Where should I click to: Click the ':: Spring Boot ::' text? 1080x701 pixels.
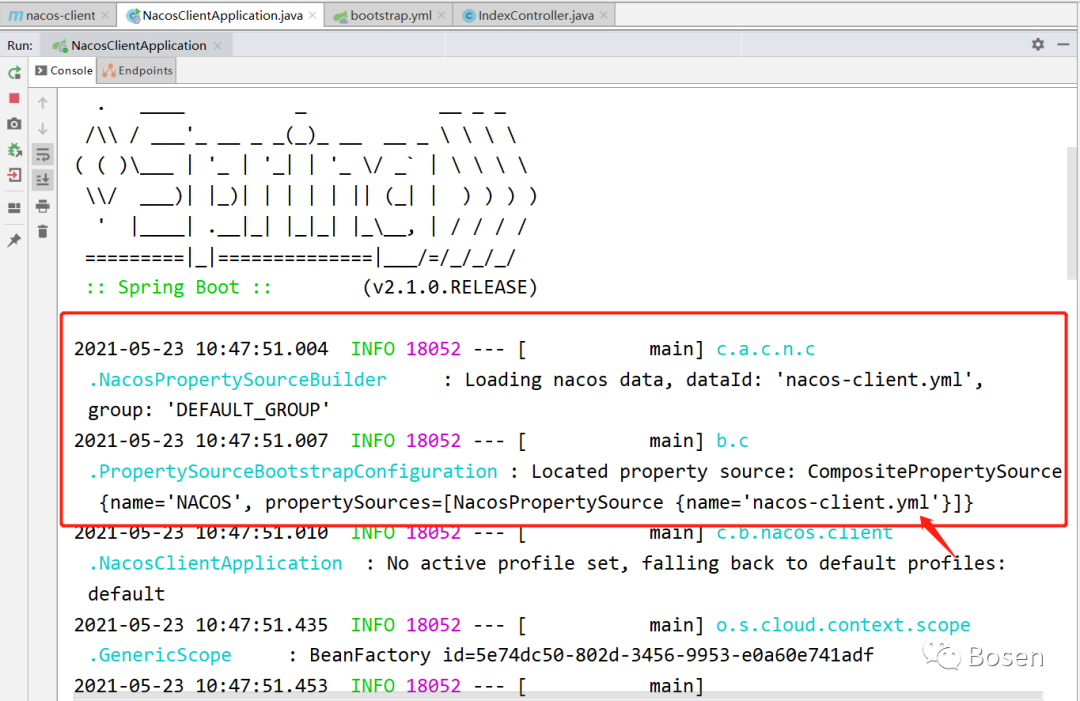(x=178, y=287)
